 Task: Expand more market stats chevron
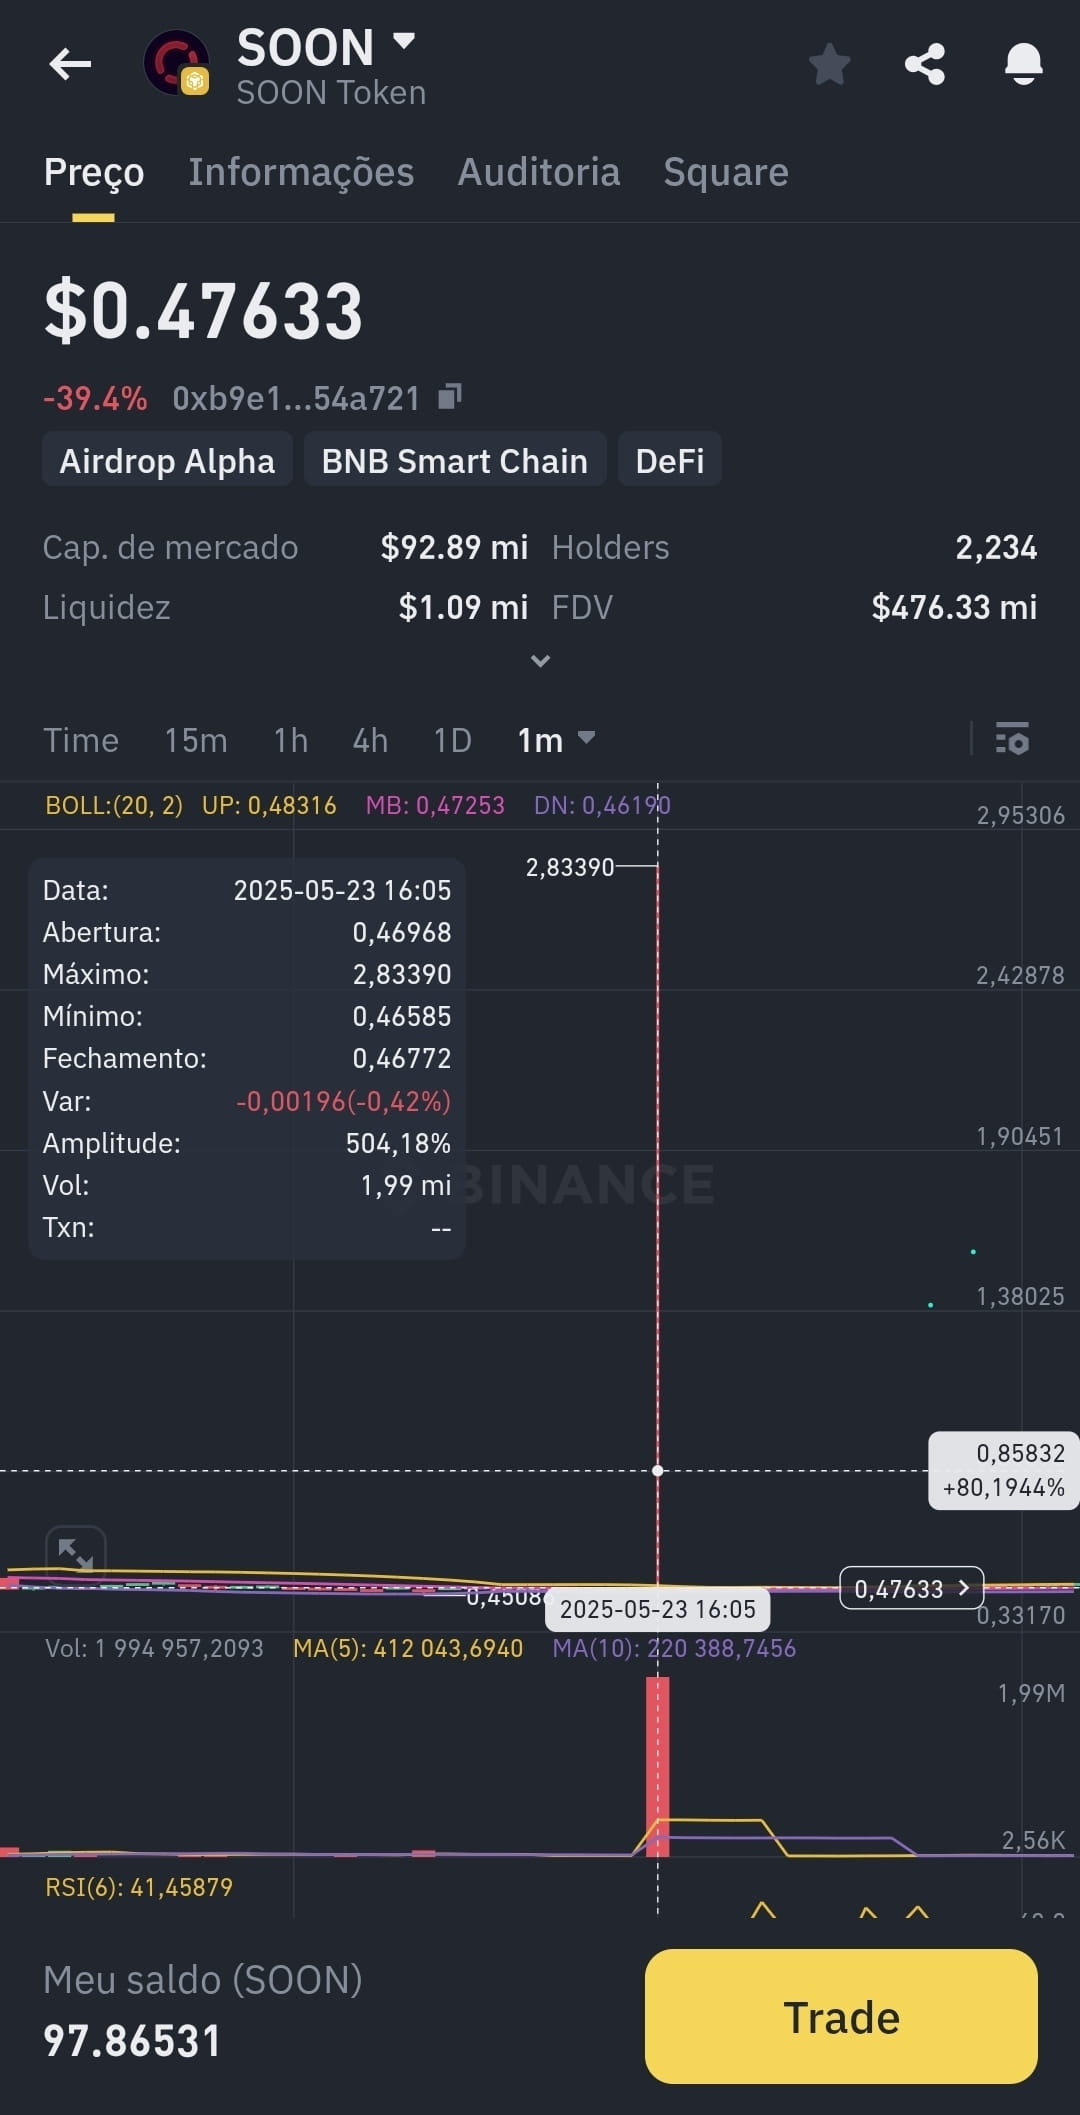pyautogui.click(x=540, y=660)
